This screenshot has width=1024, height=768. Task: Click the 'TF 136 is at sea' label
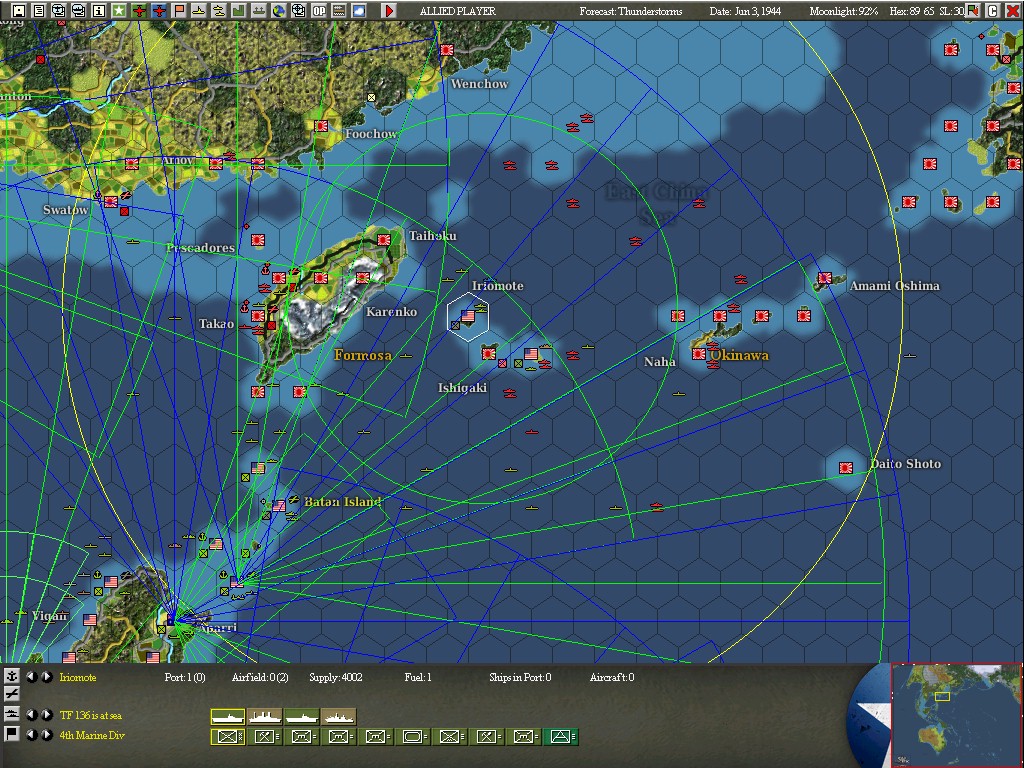[x=91, y=715]
